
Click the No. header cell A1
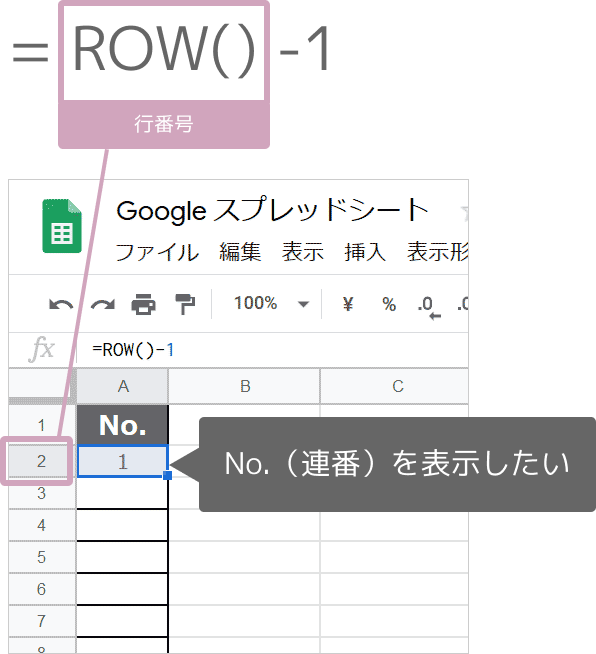(123, 425)
